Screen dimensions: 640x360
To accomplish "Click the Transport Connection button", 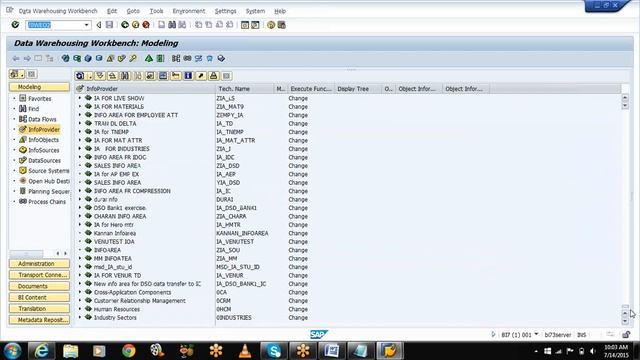I will (x=39, y=275).
